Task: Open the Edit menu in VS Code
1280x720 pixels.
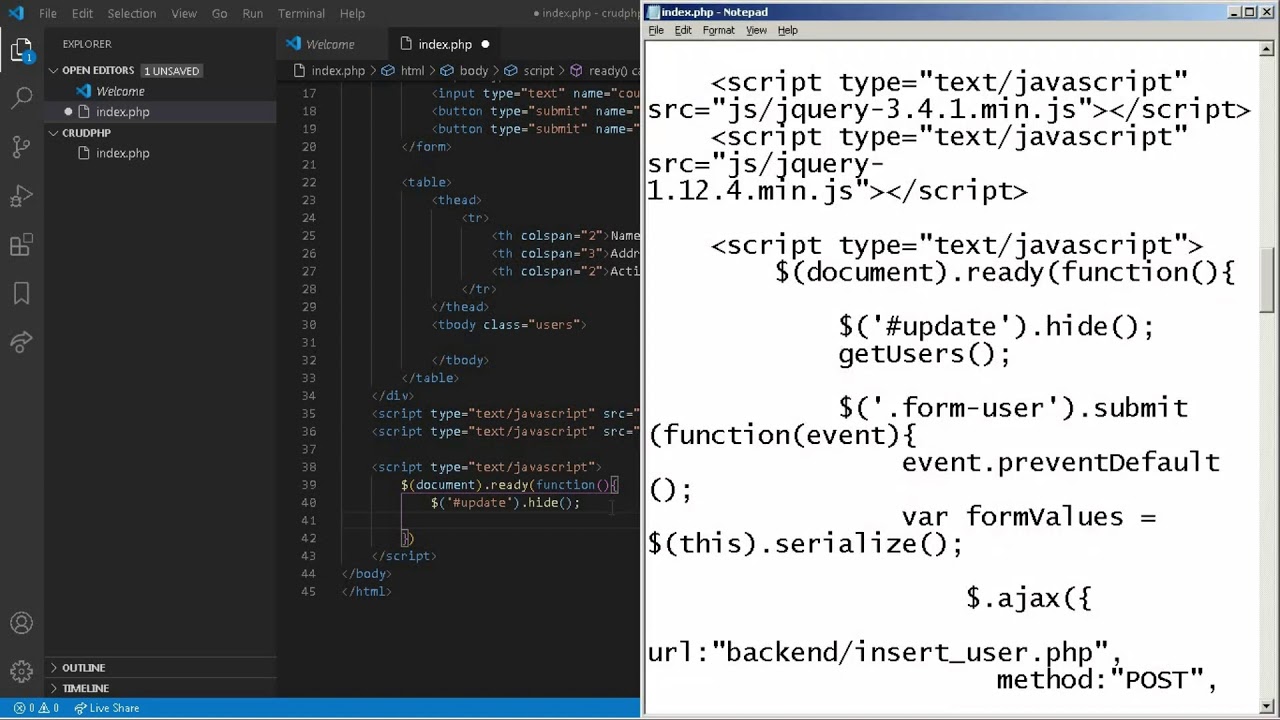Action: click(82, 13)
